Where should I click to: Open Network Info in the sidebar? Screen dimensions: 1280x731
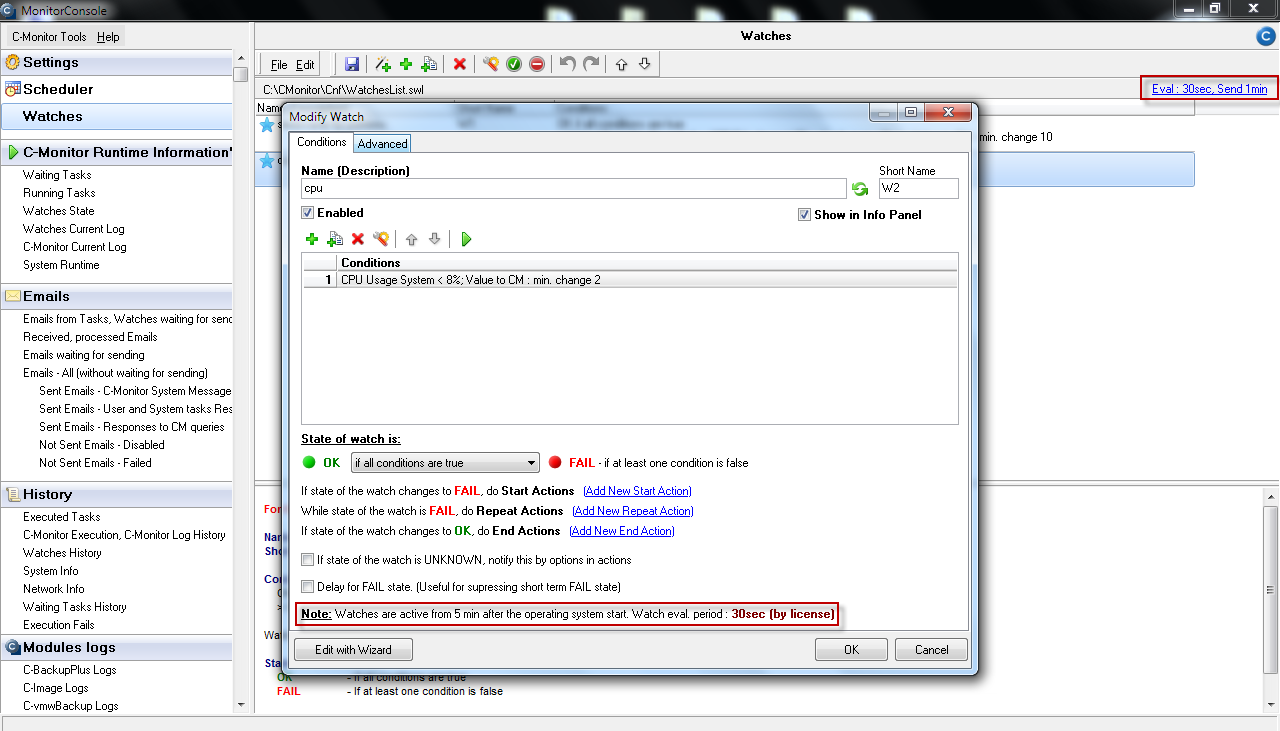pyautogui.click(x=53, y=589)
